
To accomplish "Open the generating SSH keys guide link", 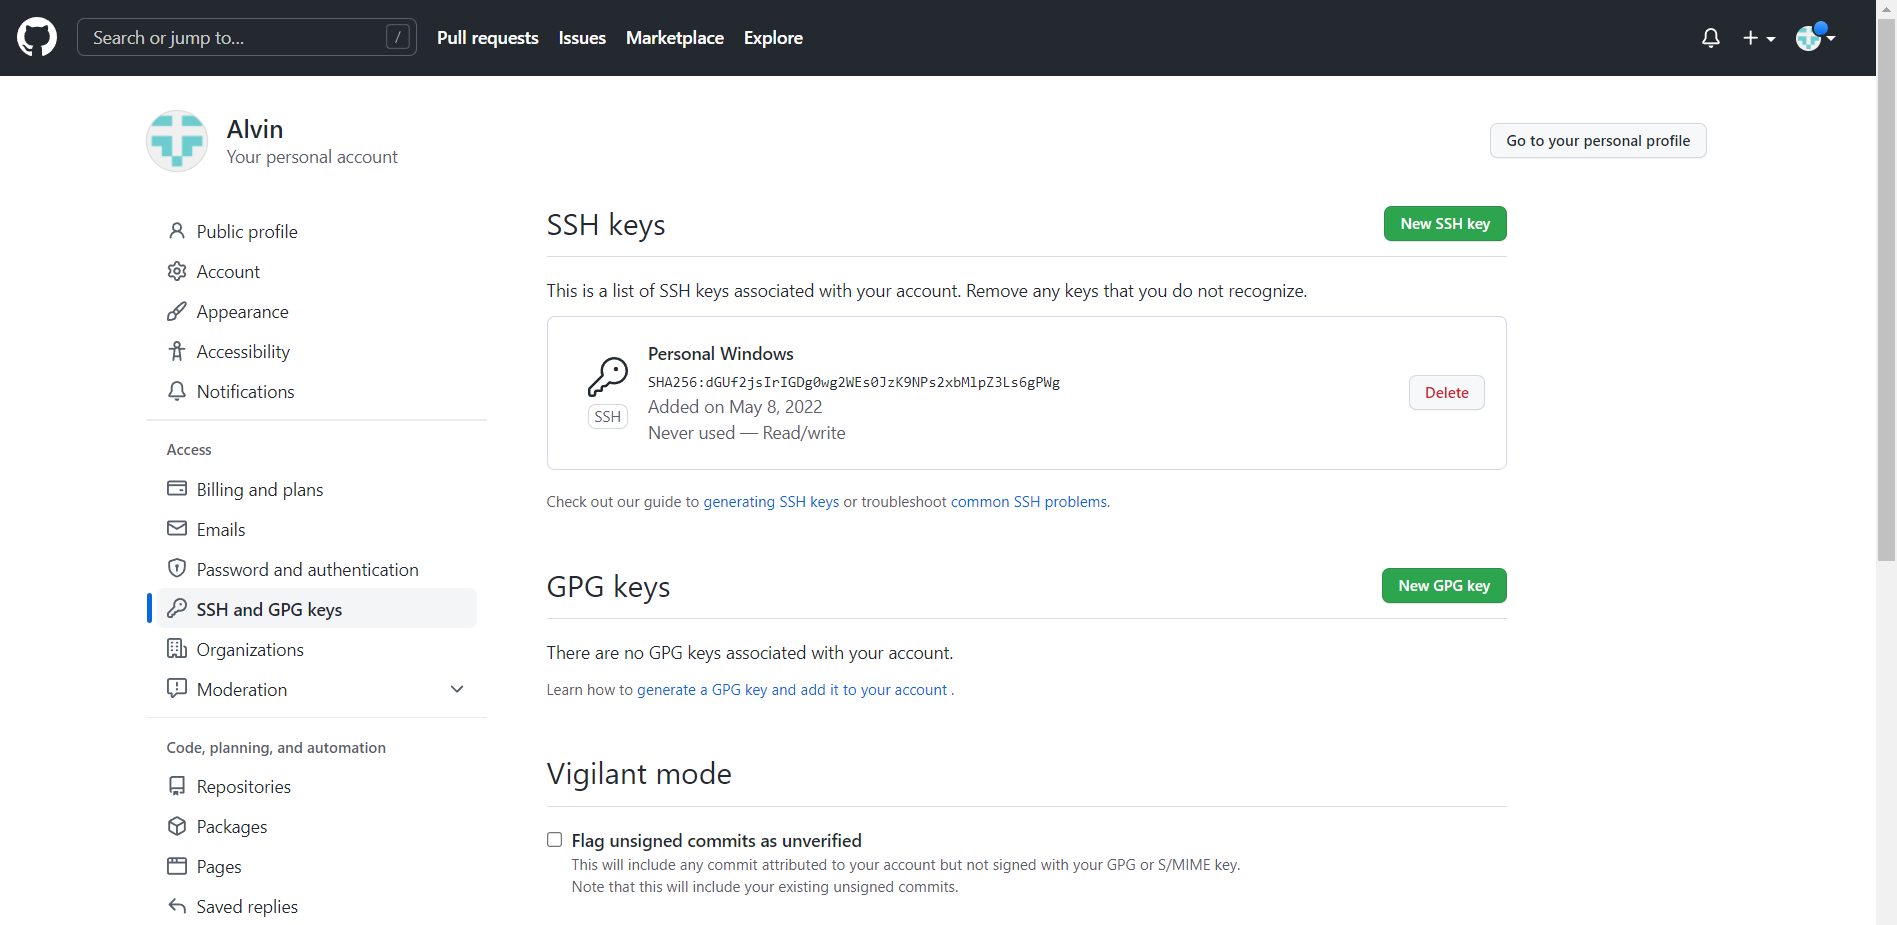I will pyautogui.click(x=770, y=502).
